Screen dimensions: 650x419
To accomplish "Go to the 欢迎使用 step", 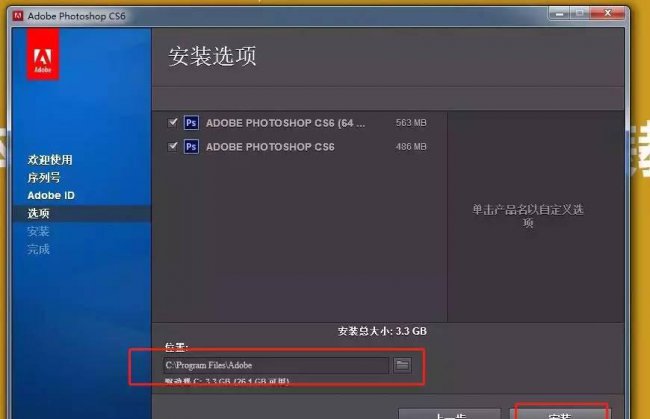I will [x=50, y=160].
